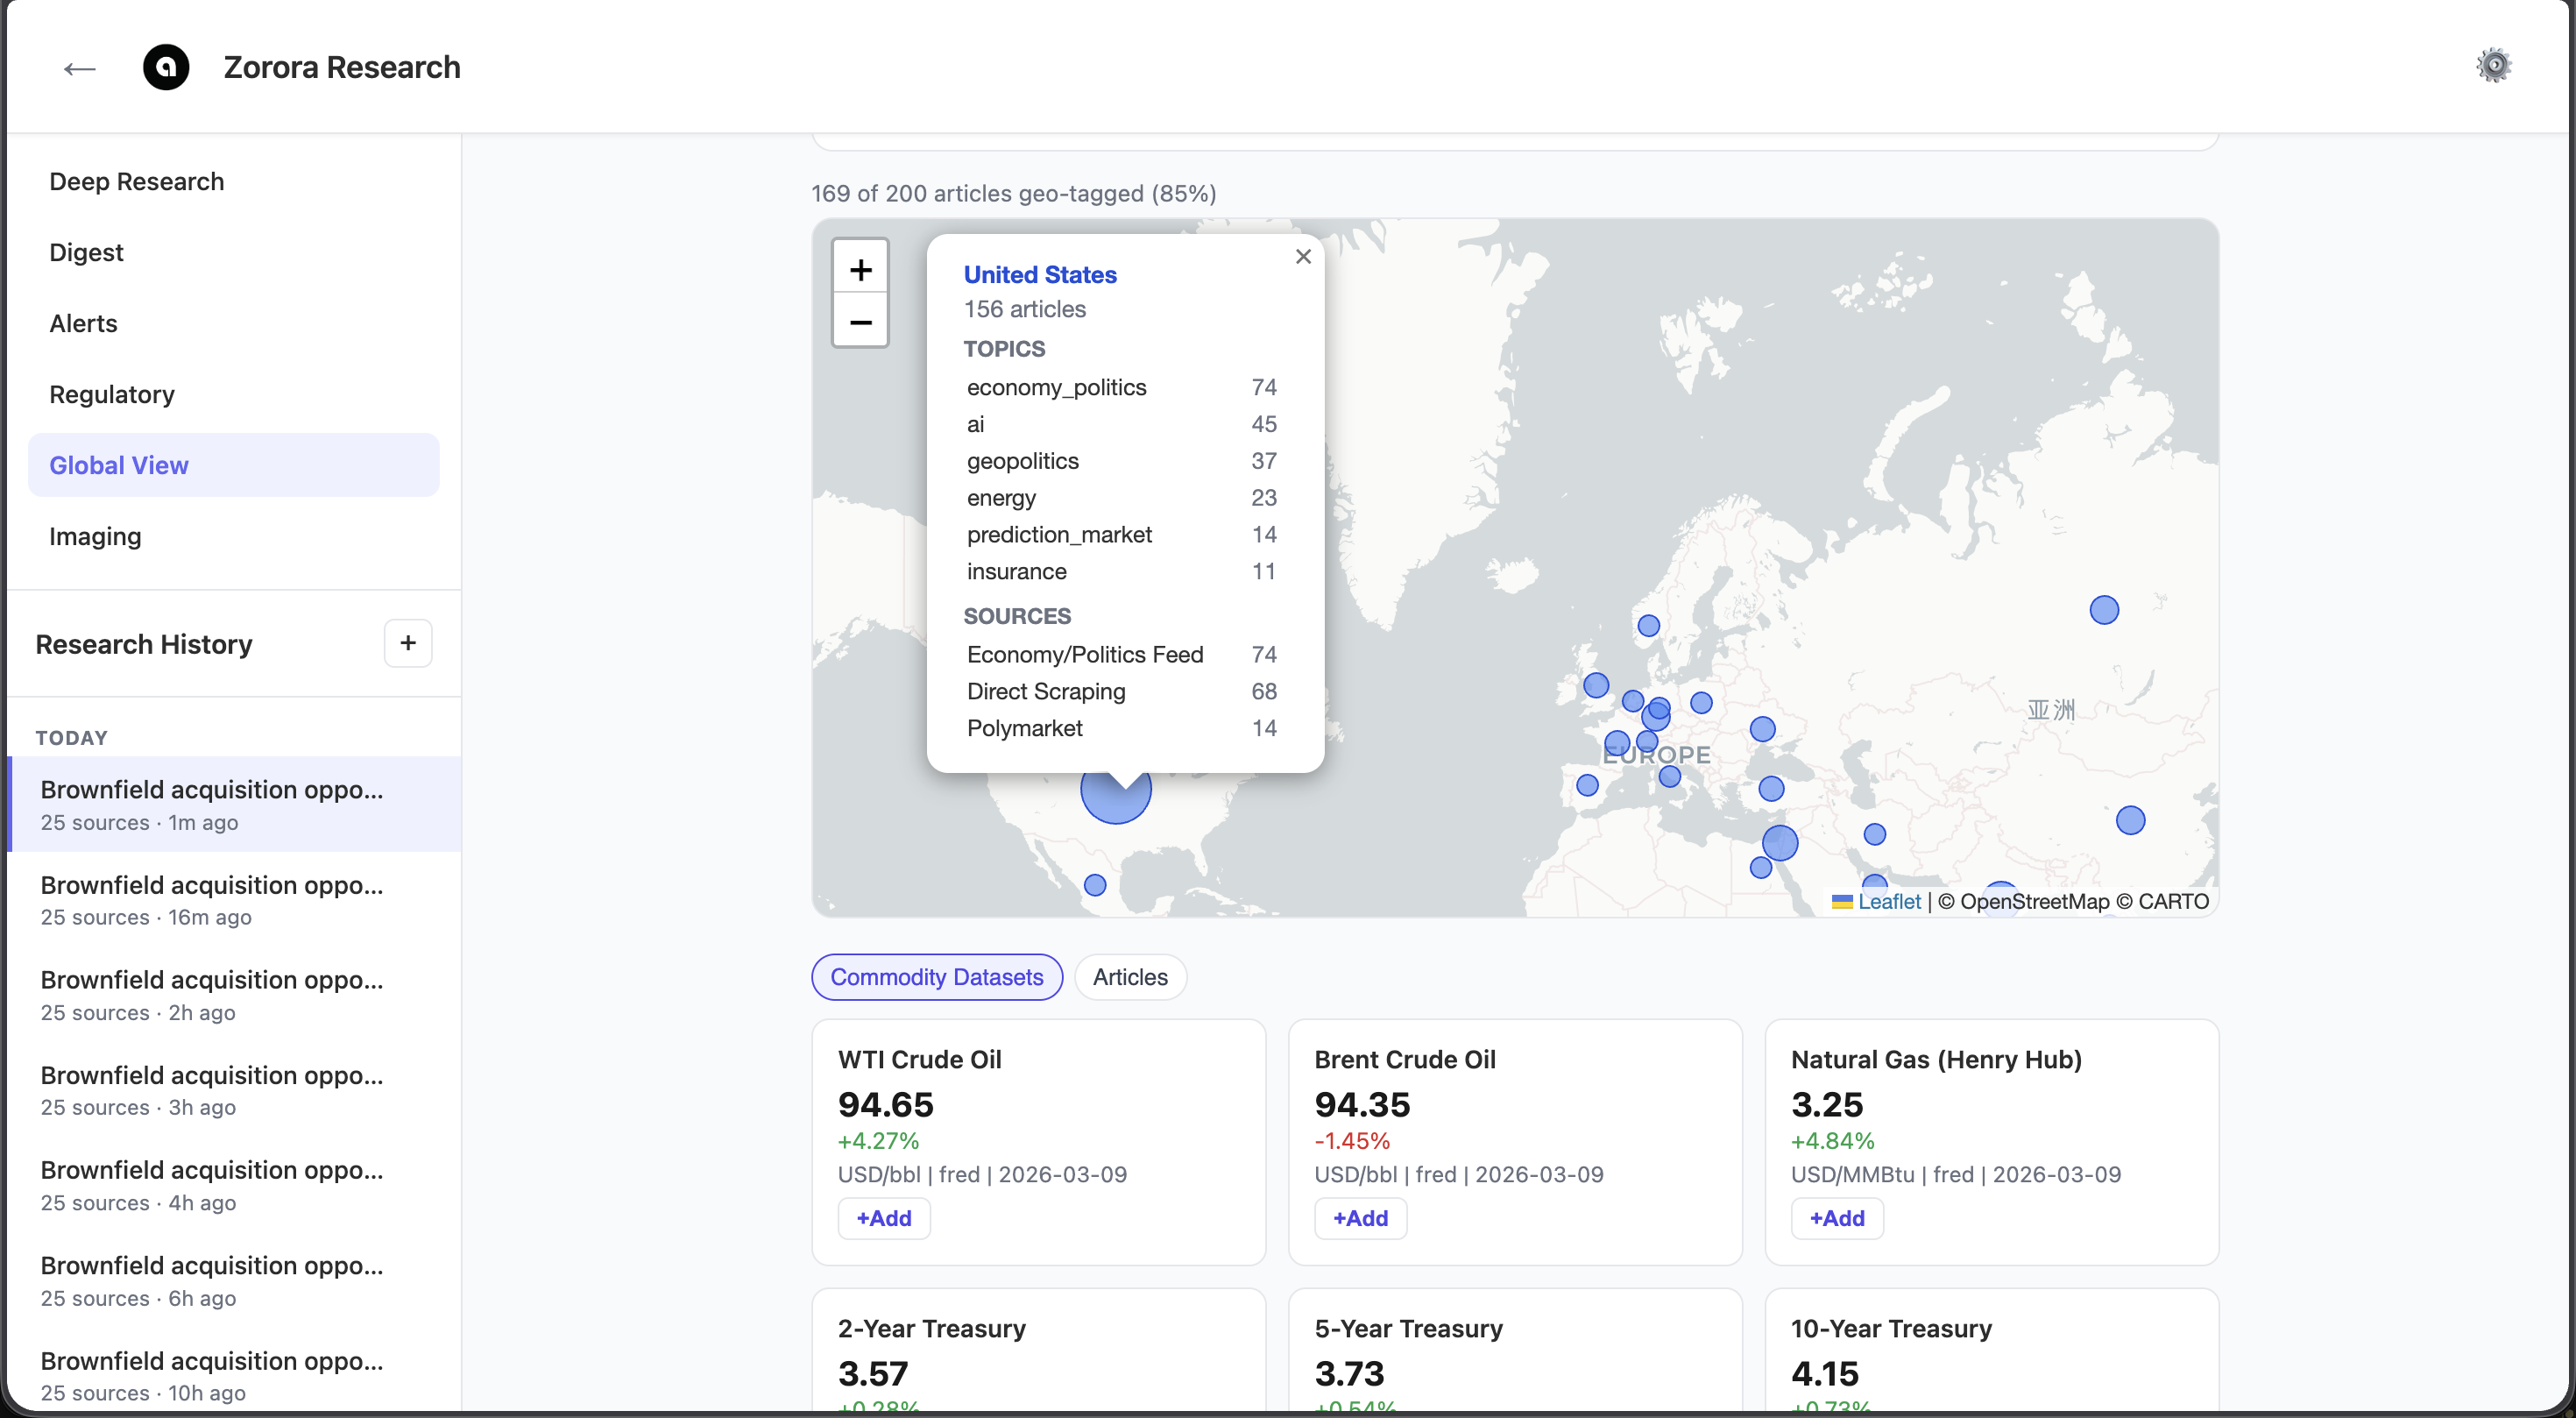Create new research with the plus button
This screenshot has height=1418, width=2576.
(407, 643)
